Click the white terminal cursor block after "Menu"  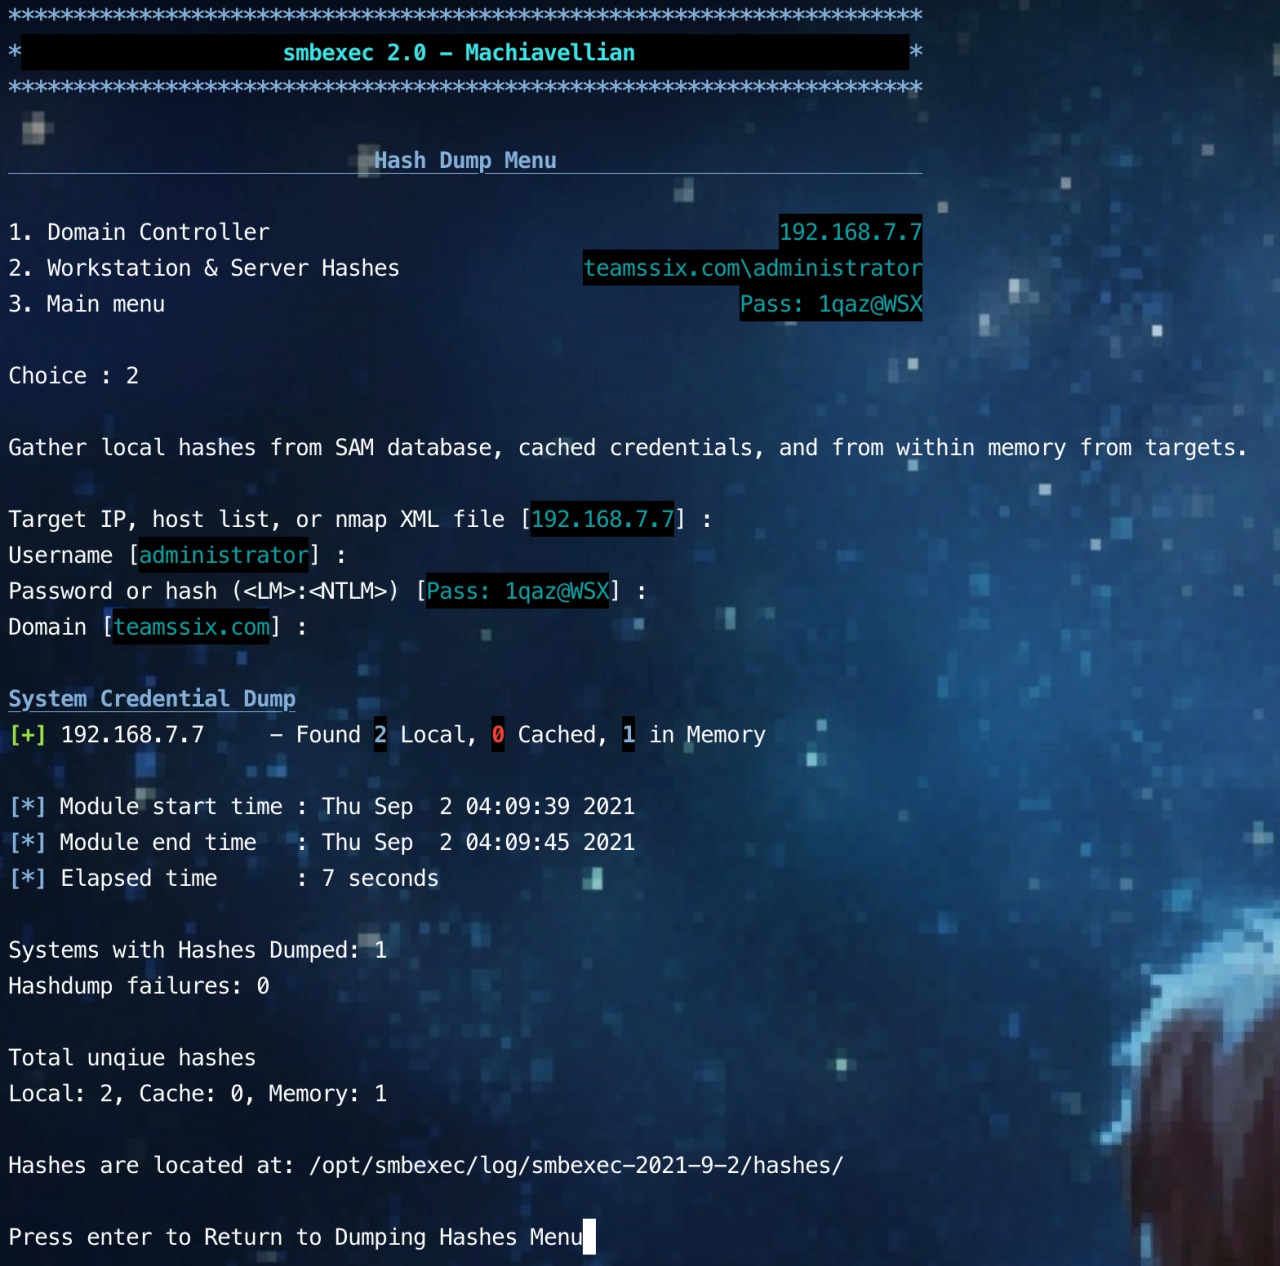pyautogui.click(x=590, y=1237)
